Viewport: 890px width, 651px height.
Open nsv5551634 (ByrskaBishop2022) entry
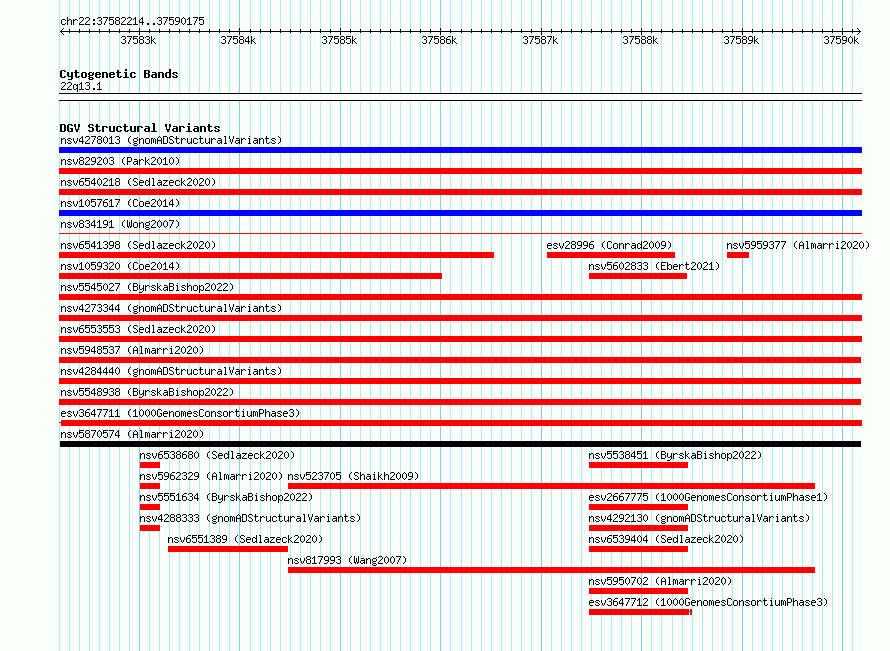[226, 497]
